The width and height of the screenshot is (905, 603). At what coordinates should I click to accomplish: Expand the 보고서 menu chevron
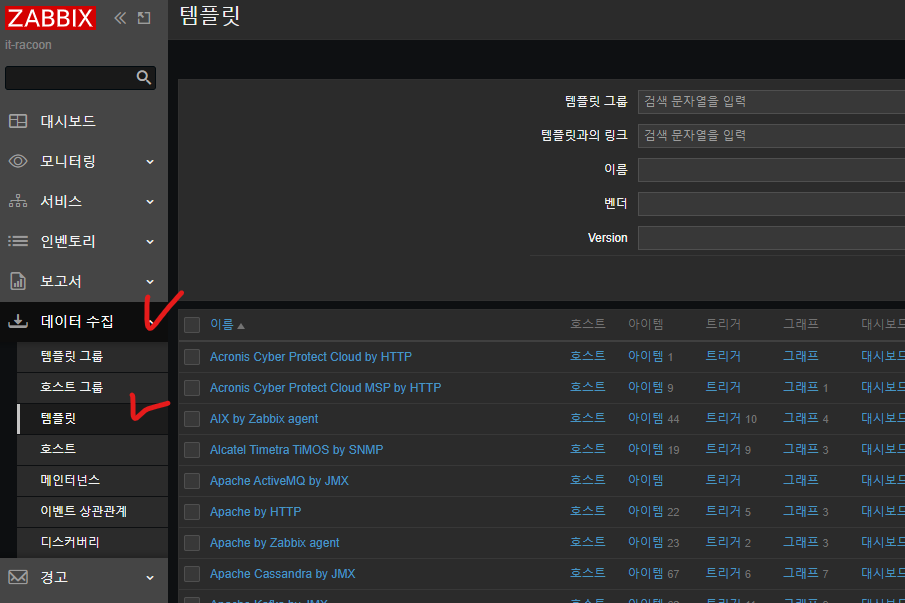(150, 282)
